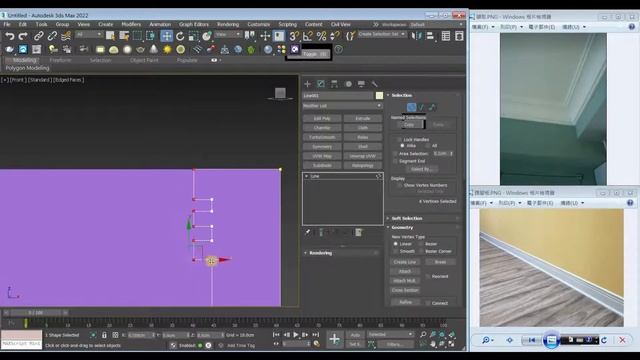Viewport: 640px width, 360px height.
Task: Open the key filter Selected dropdown
Action: (x=391, y=334)
